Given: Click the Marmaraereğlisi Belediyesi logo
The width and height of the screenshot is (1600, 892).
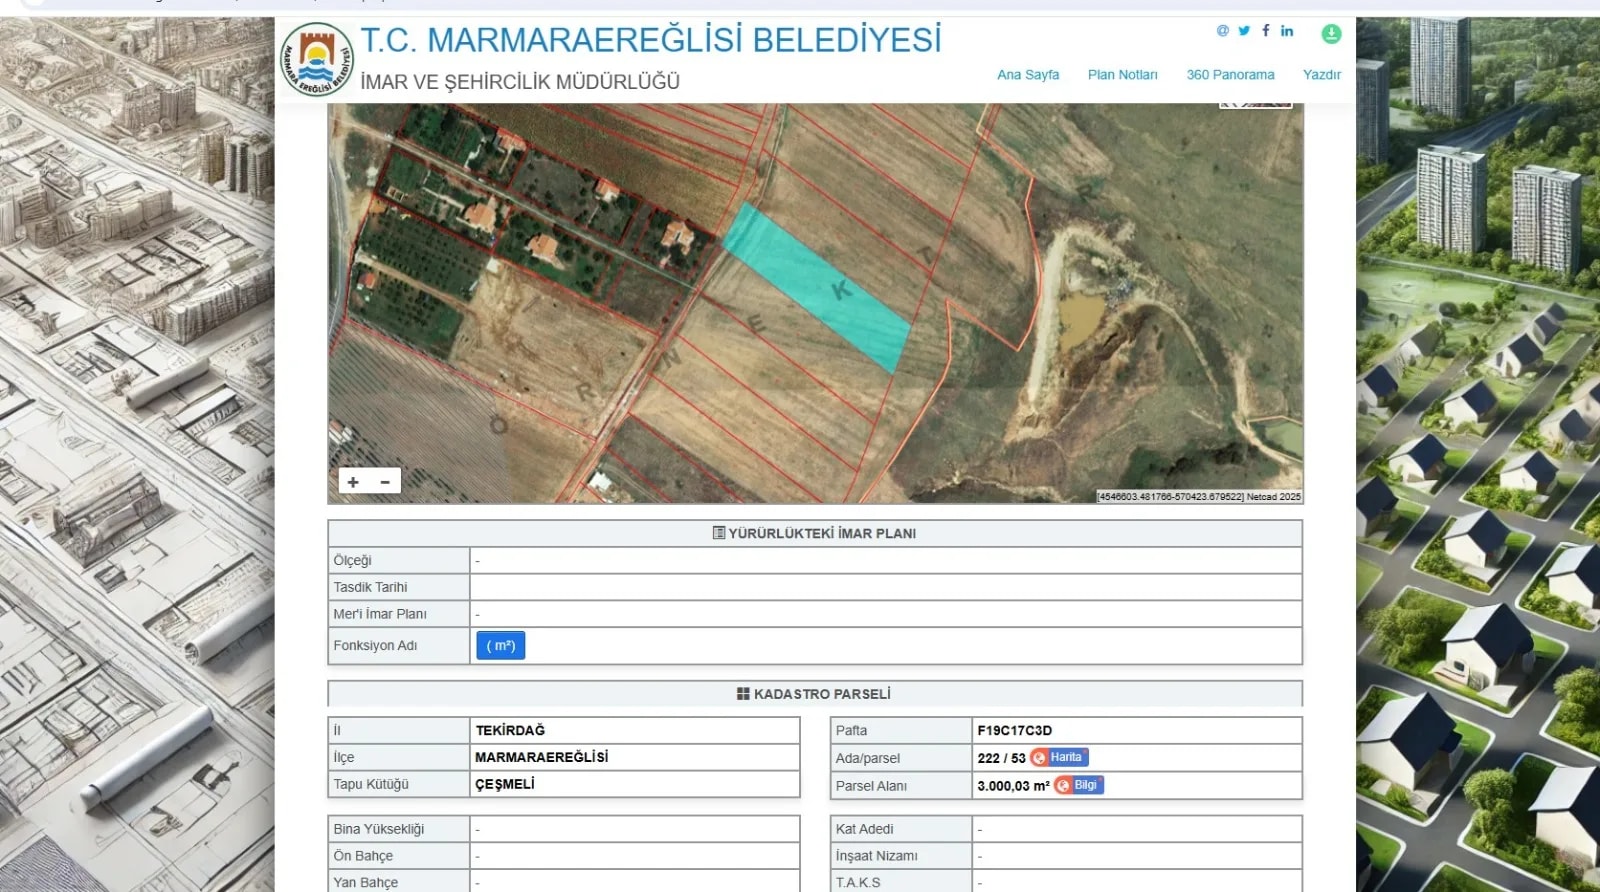Looking at the screenshot, I should coord(317,59).
